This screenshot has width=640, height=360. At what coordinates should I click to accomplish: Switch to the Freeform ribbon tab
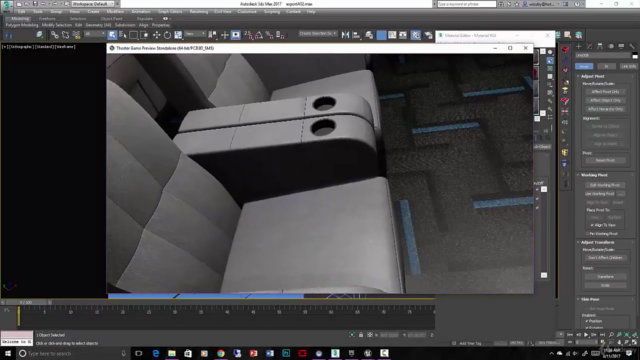click(x=47, y=19)
